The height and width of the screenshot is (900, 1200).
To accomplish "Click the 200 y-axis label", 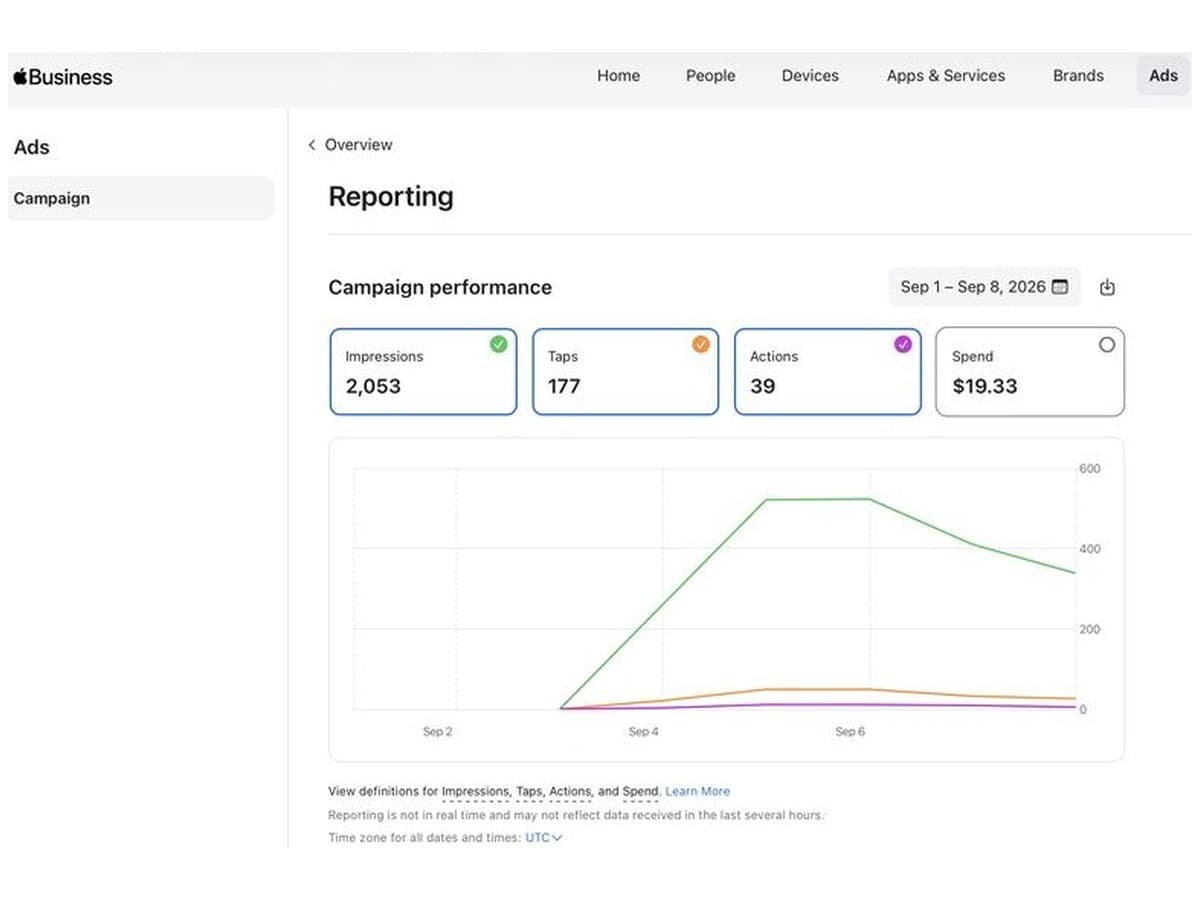I will [1089, 629].
